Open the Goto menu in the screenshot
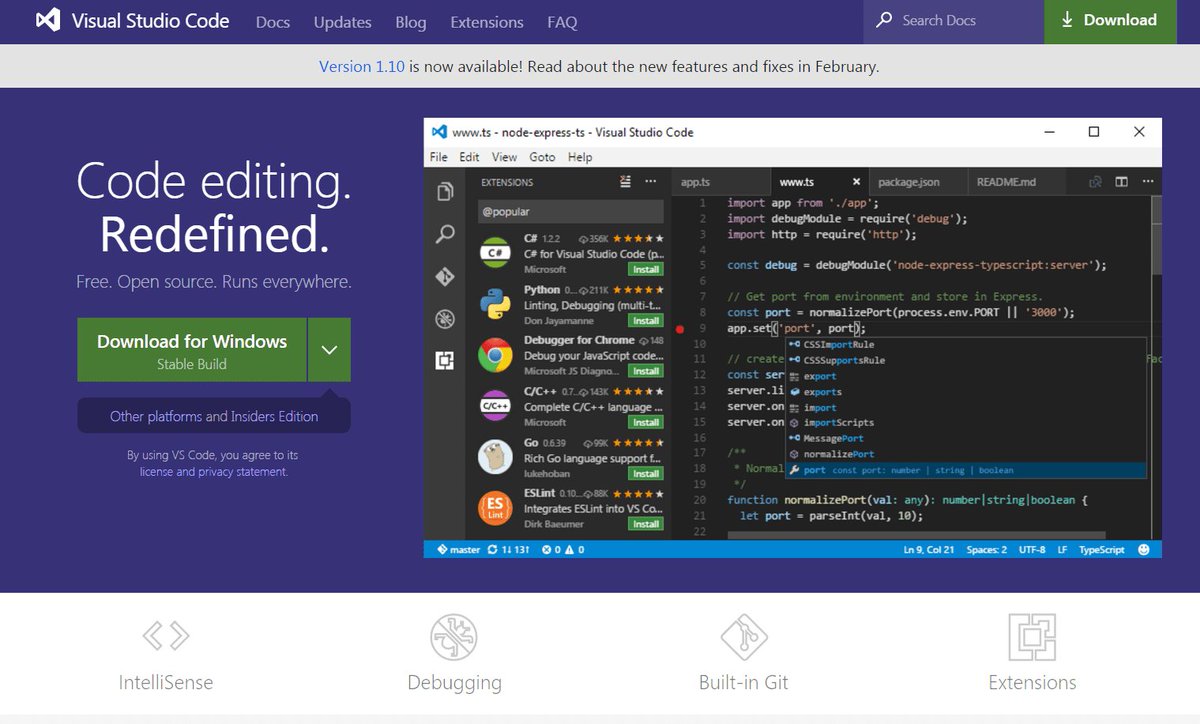This screenshot has height=724, width=1200. coord(542,157)
